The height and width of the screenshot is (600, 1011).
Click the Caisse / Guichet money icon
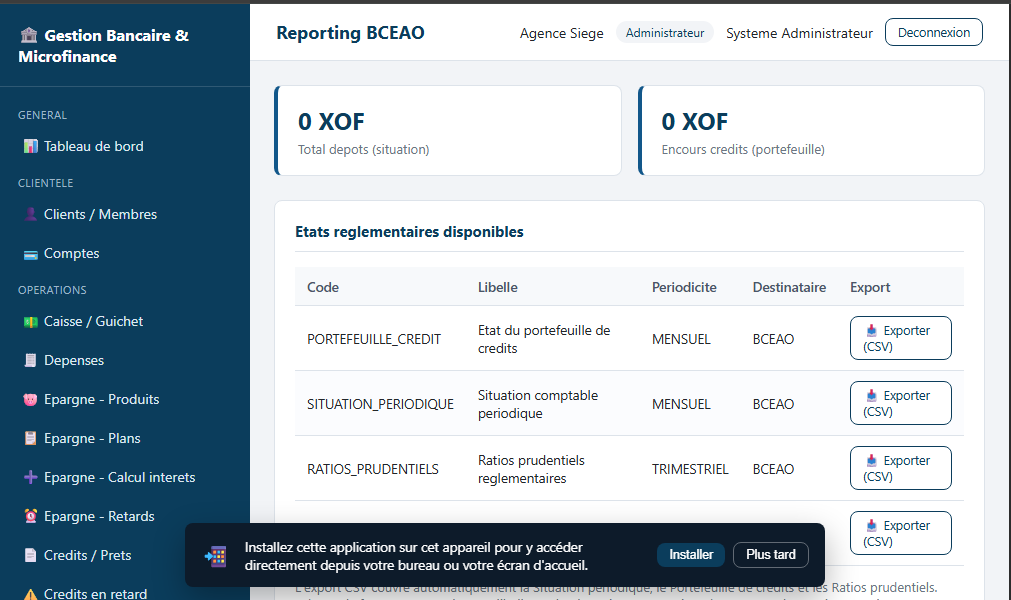[30, 322]
